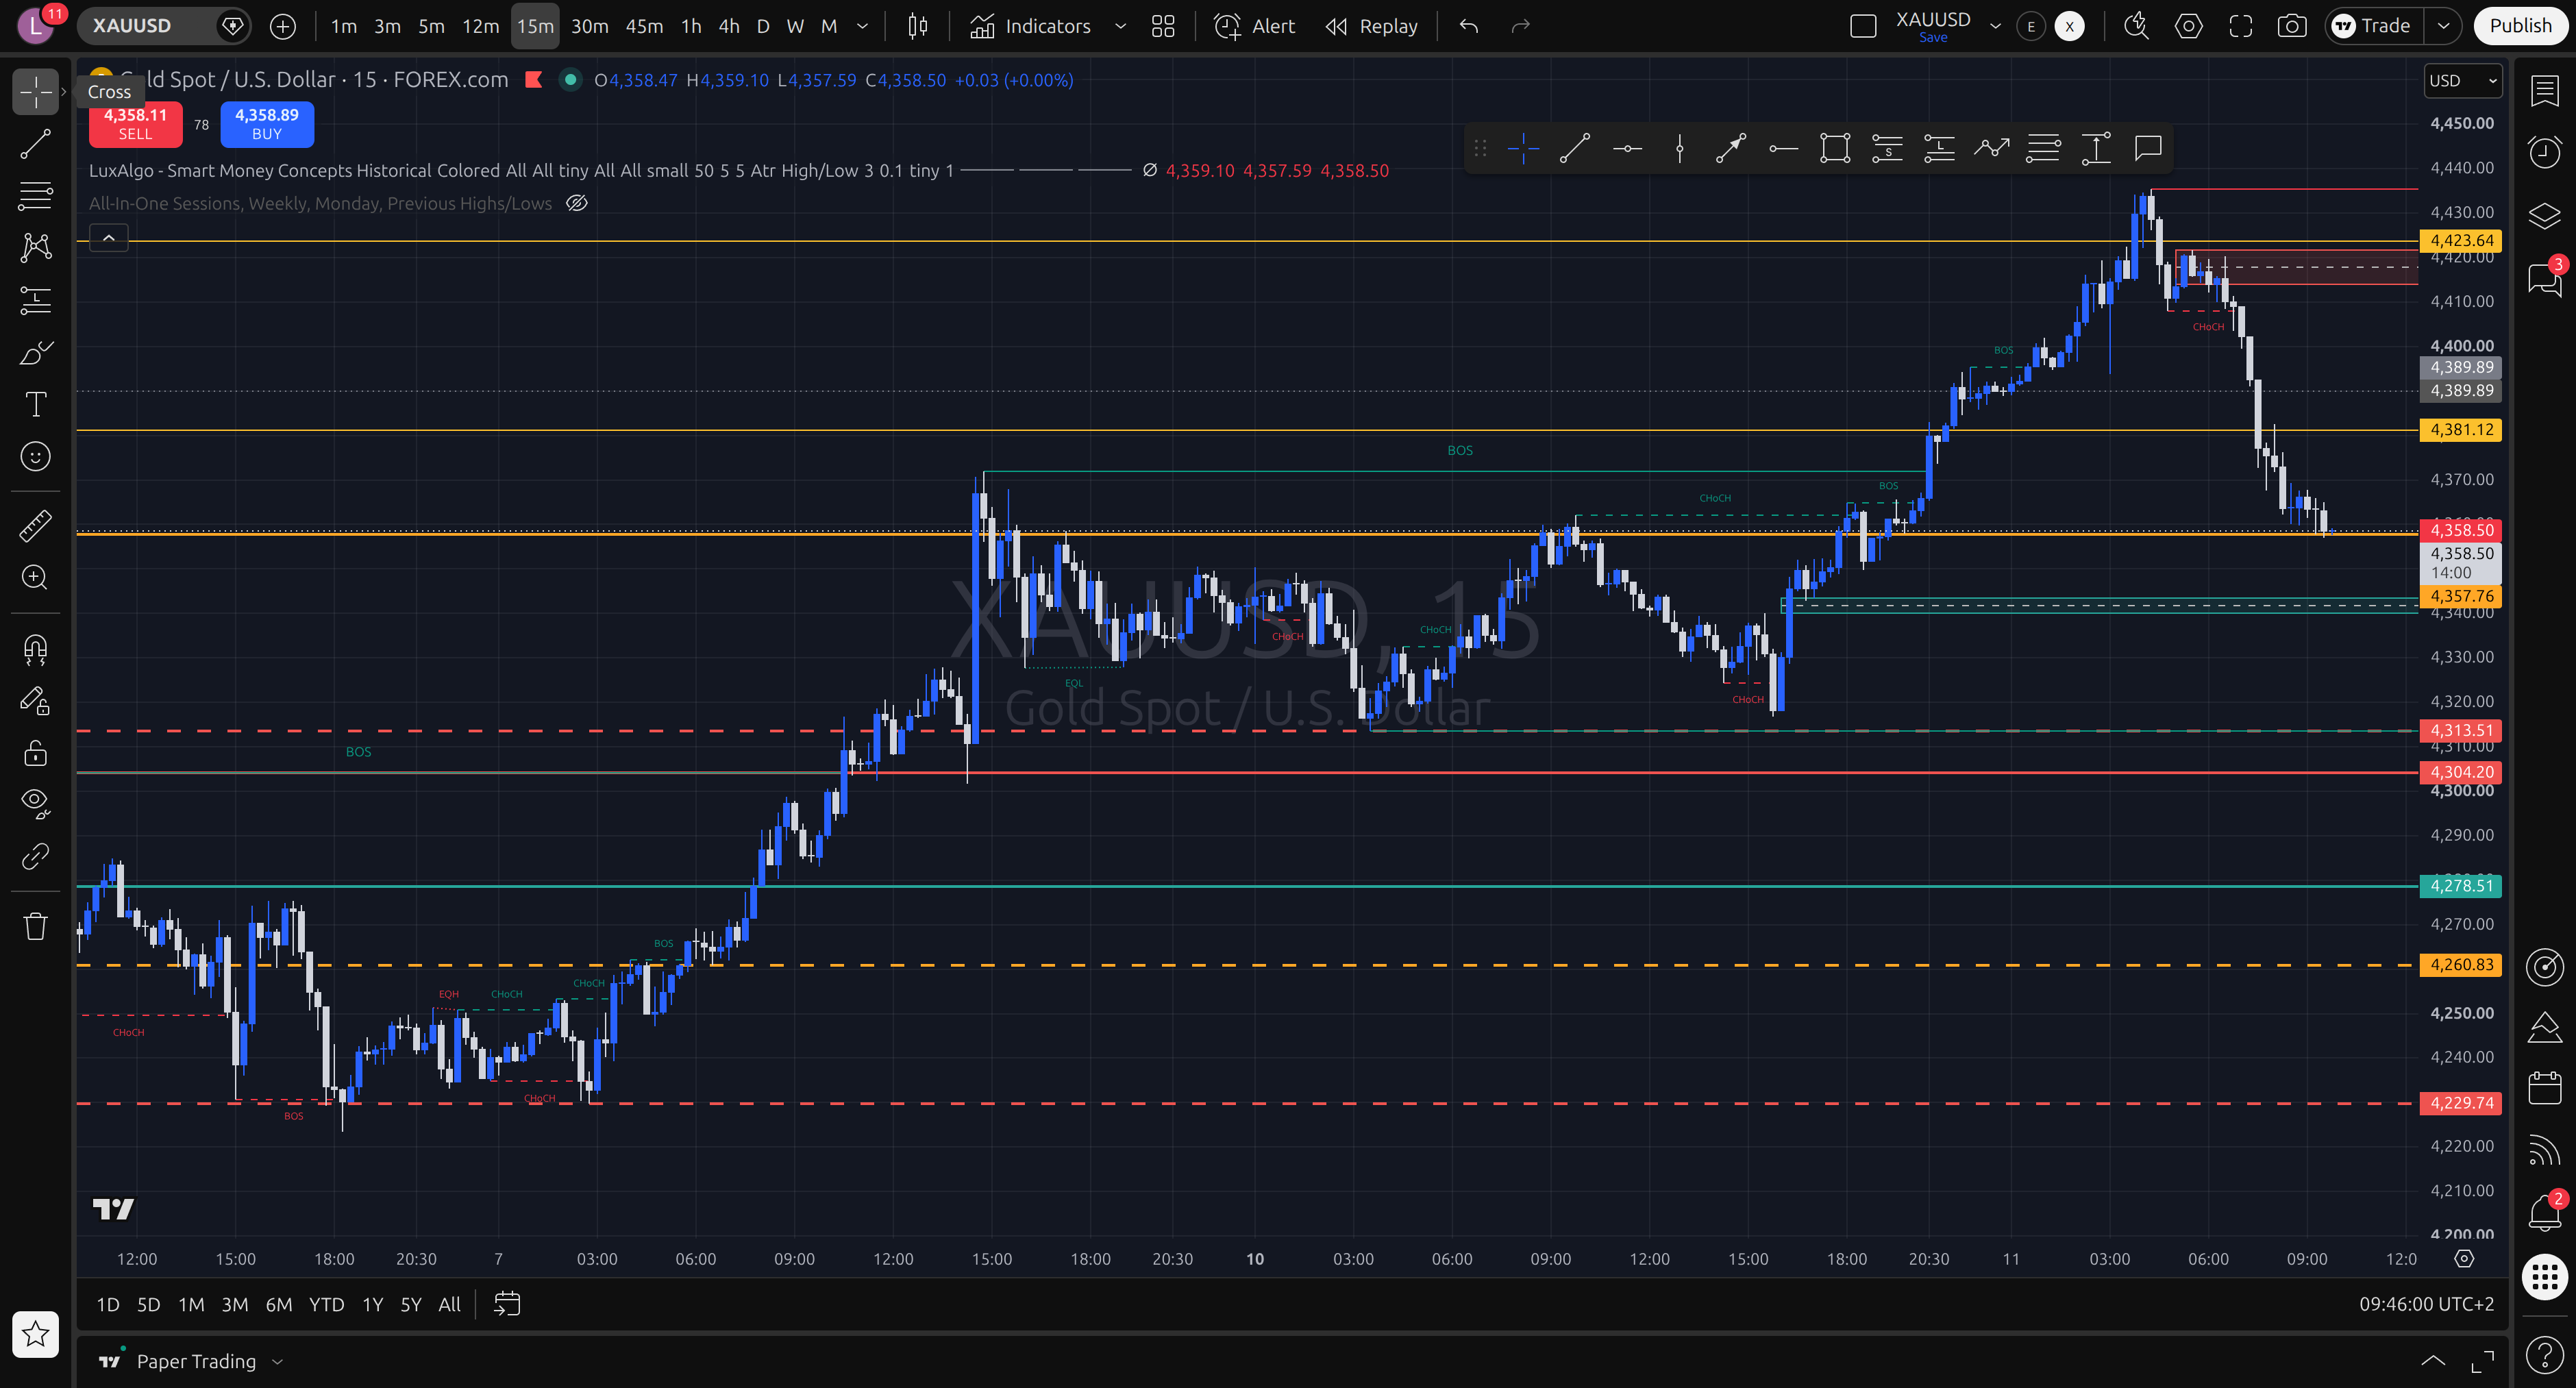The width and height of the screenshot is (2576, 1388).
Task: Open the economic calendar icon
Action: (x=2544, y=1087)
